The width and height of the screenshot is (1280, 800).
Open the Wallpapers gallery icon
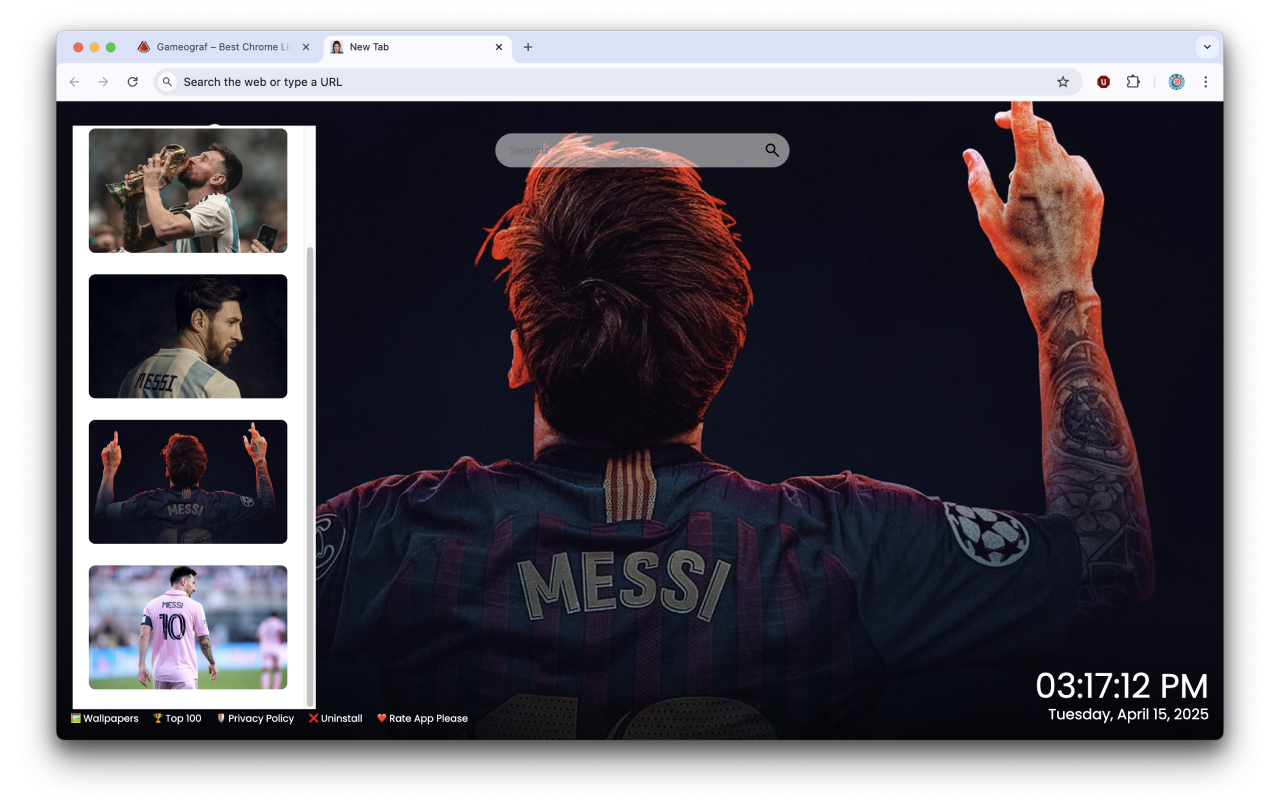(76, 718)
